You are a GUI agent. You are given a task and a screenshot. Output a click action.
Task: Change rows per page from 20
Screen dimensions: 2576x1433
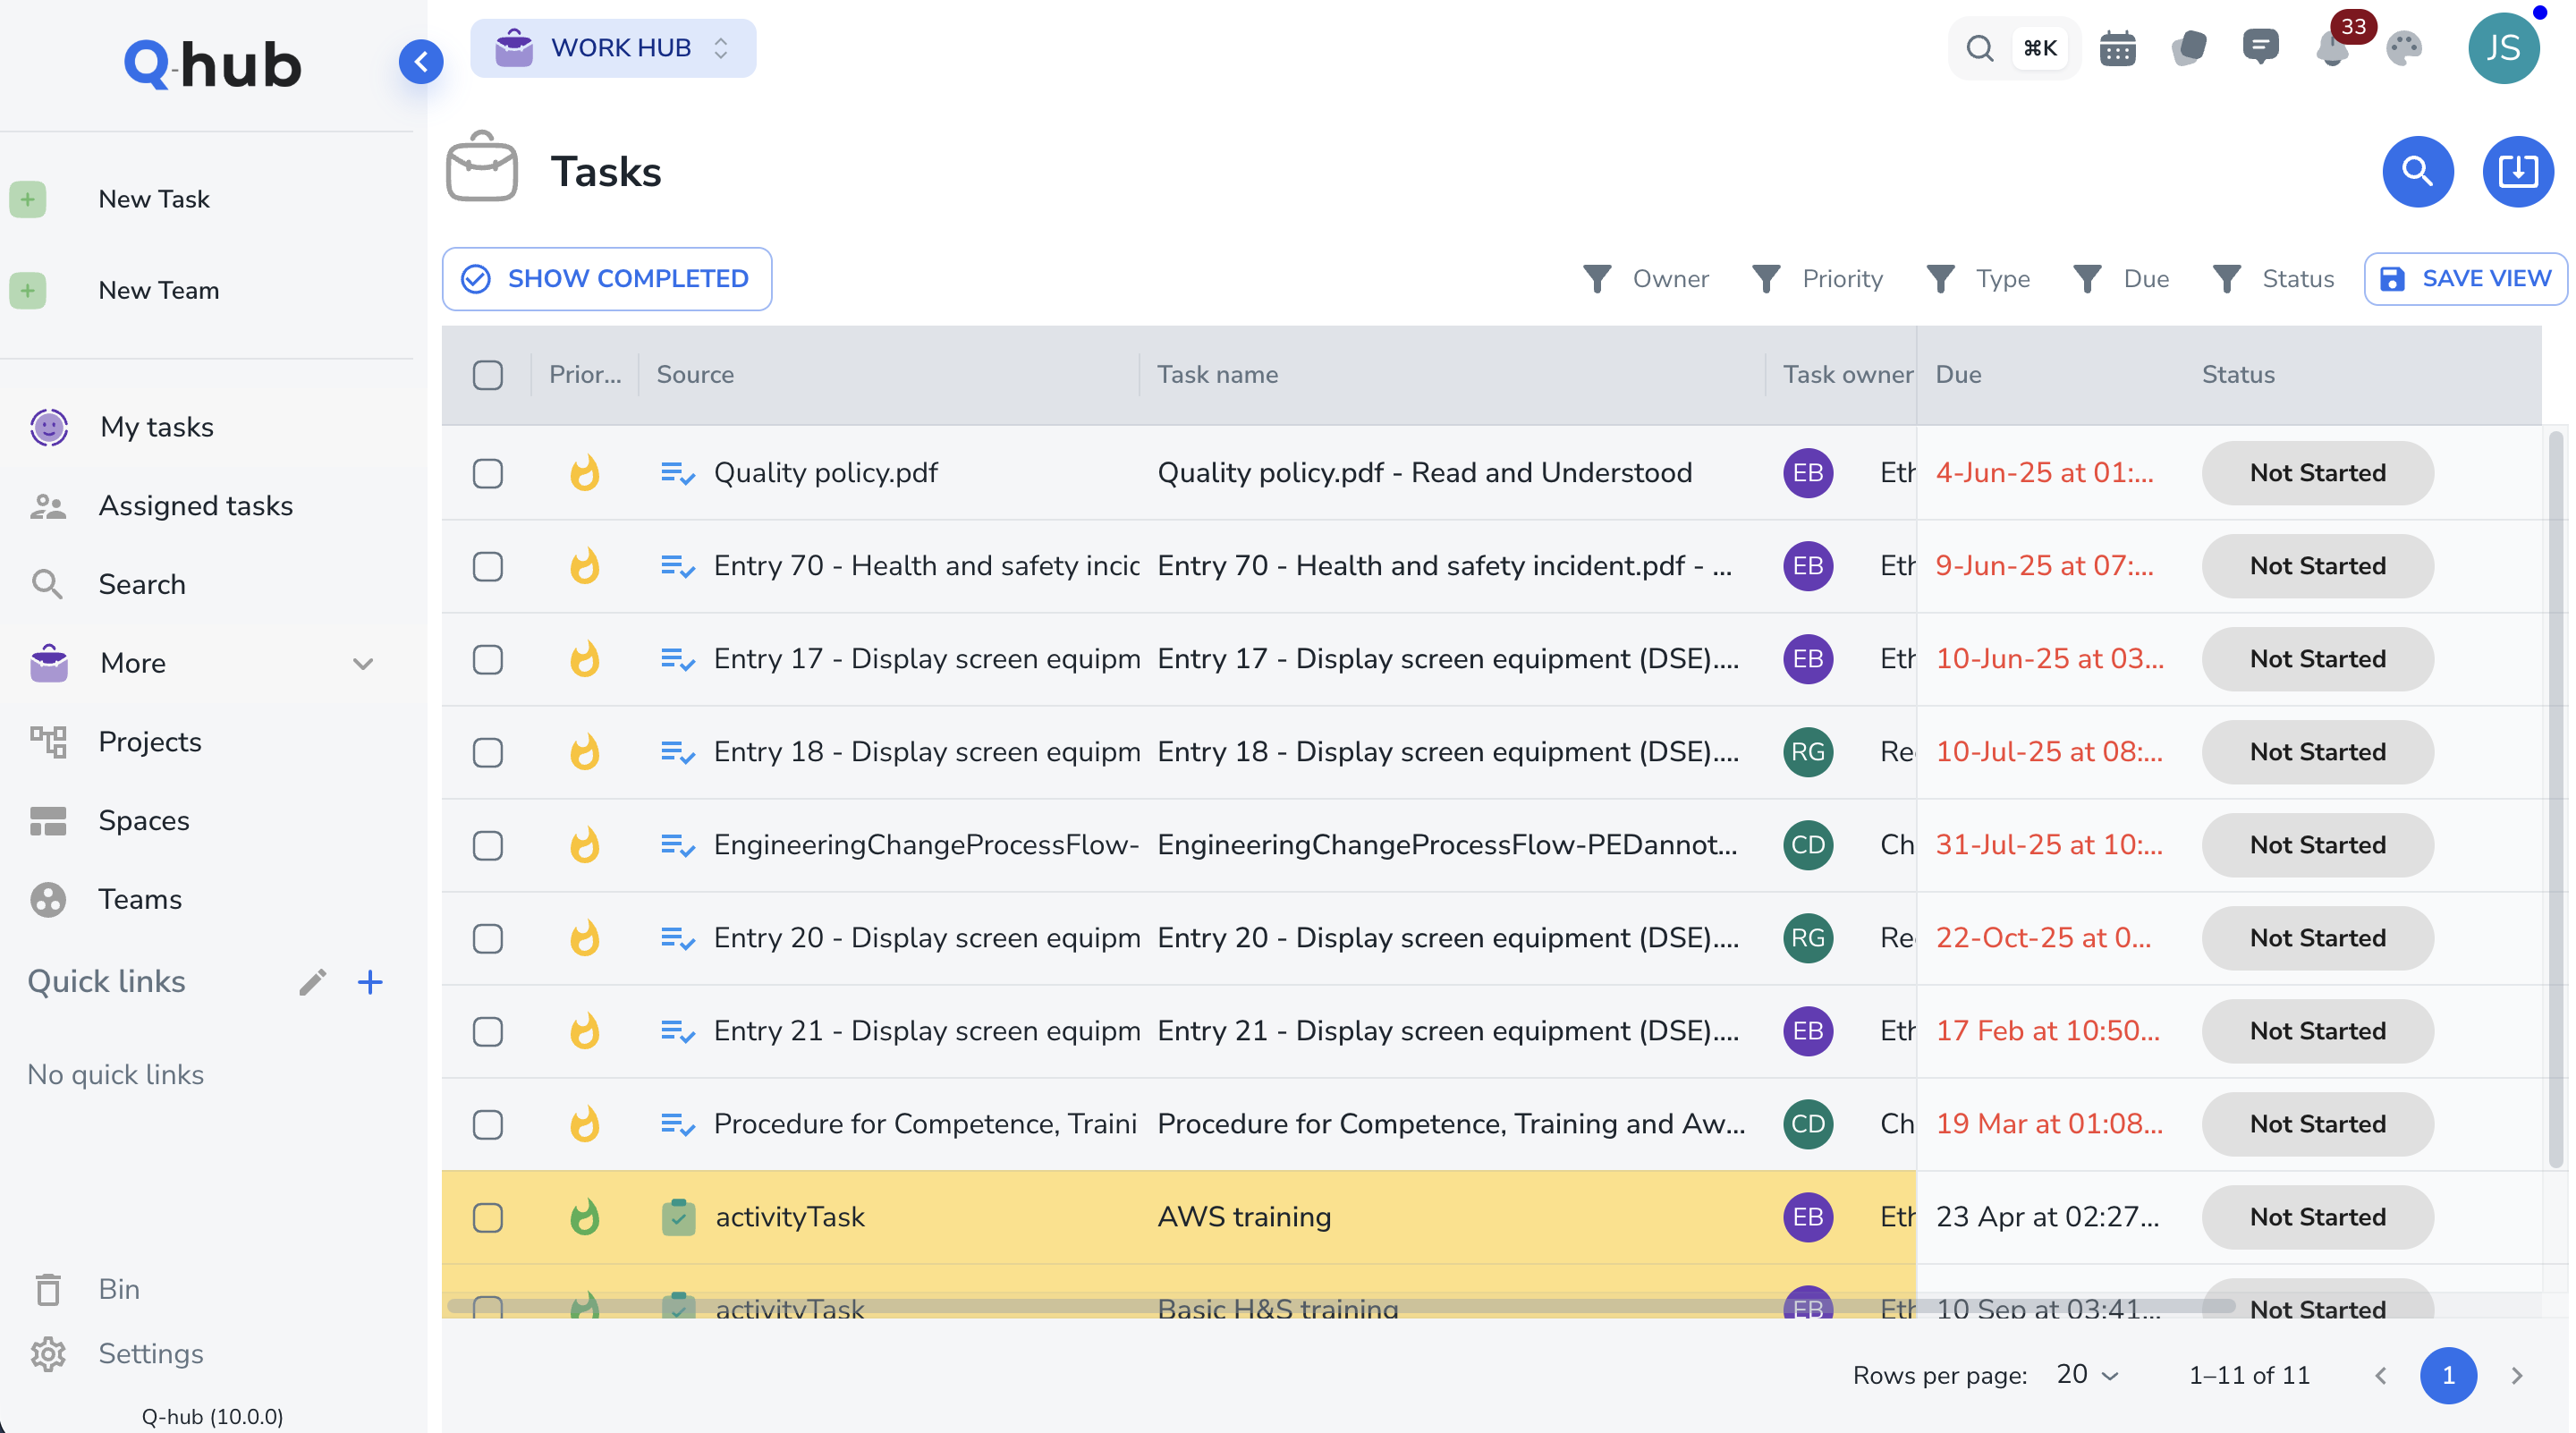click(x=2084, y=1375)
